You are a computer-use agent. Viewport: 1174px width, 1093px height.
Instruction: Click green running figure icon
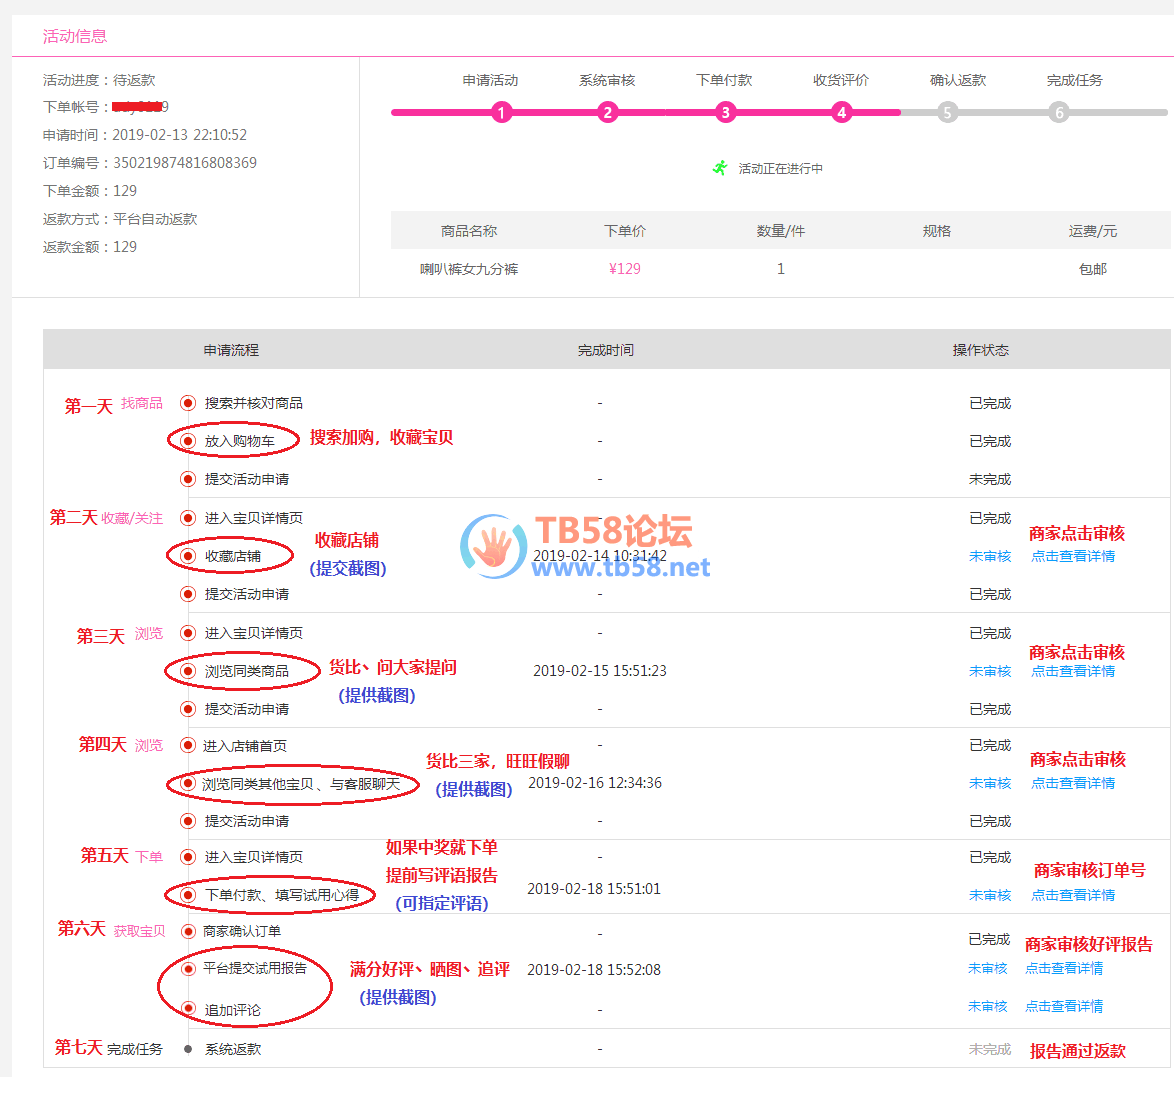[x=720, y=168]
